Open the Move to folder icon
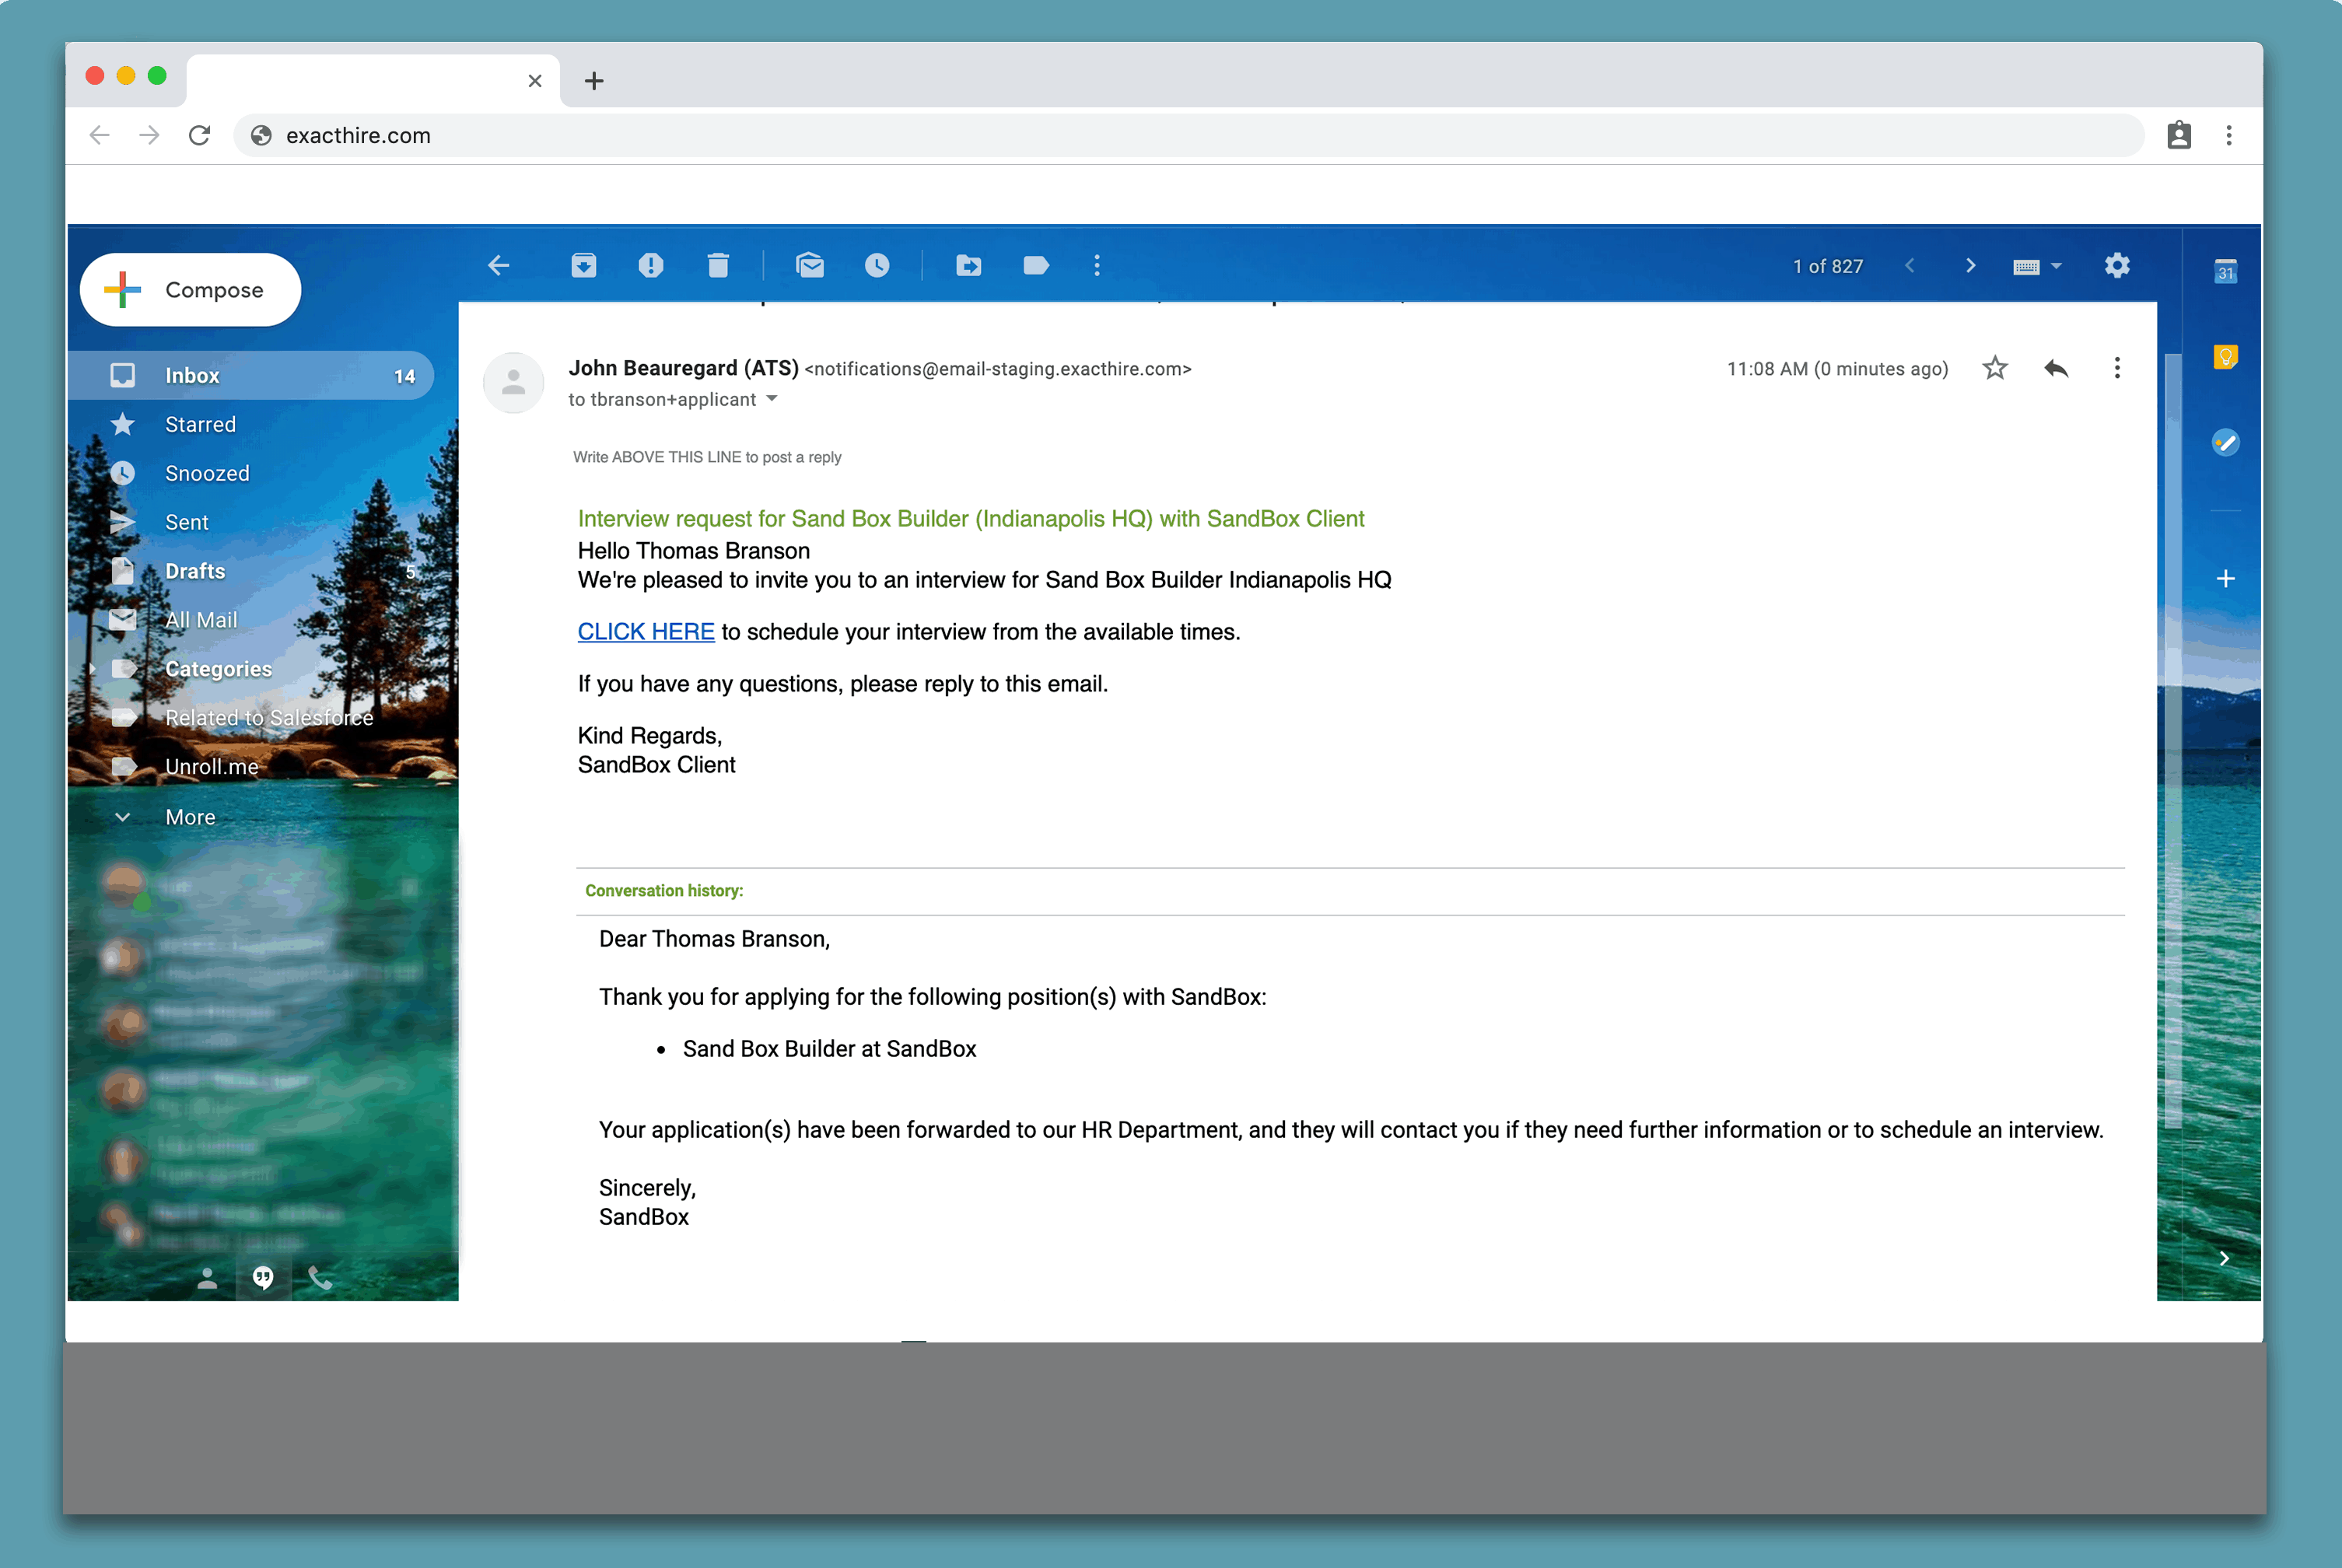This screenshot has width=2342, height=1568. tap(968, 265)
